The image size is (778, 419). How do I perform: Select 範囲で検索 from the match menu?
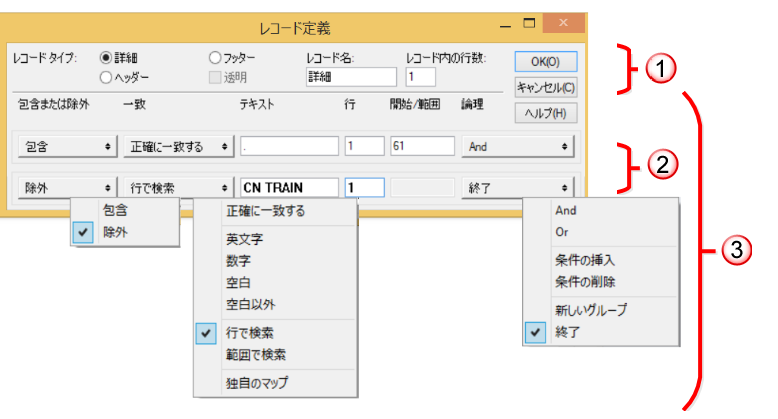tap(255, 354)
